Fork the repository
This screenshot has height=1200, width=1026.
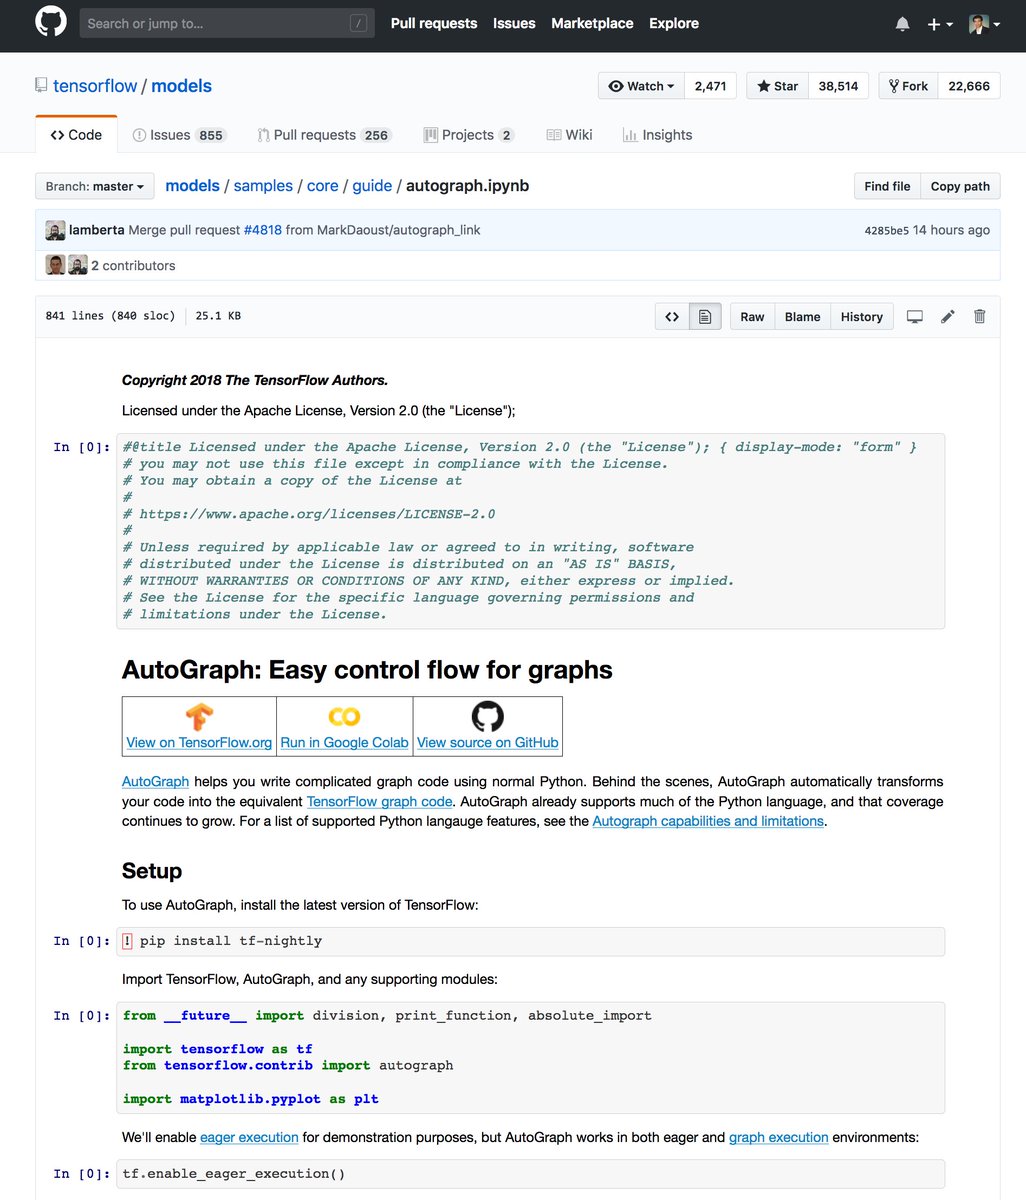pyautogui.click(x=908, y=86)
